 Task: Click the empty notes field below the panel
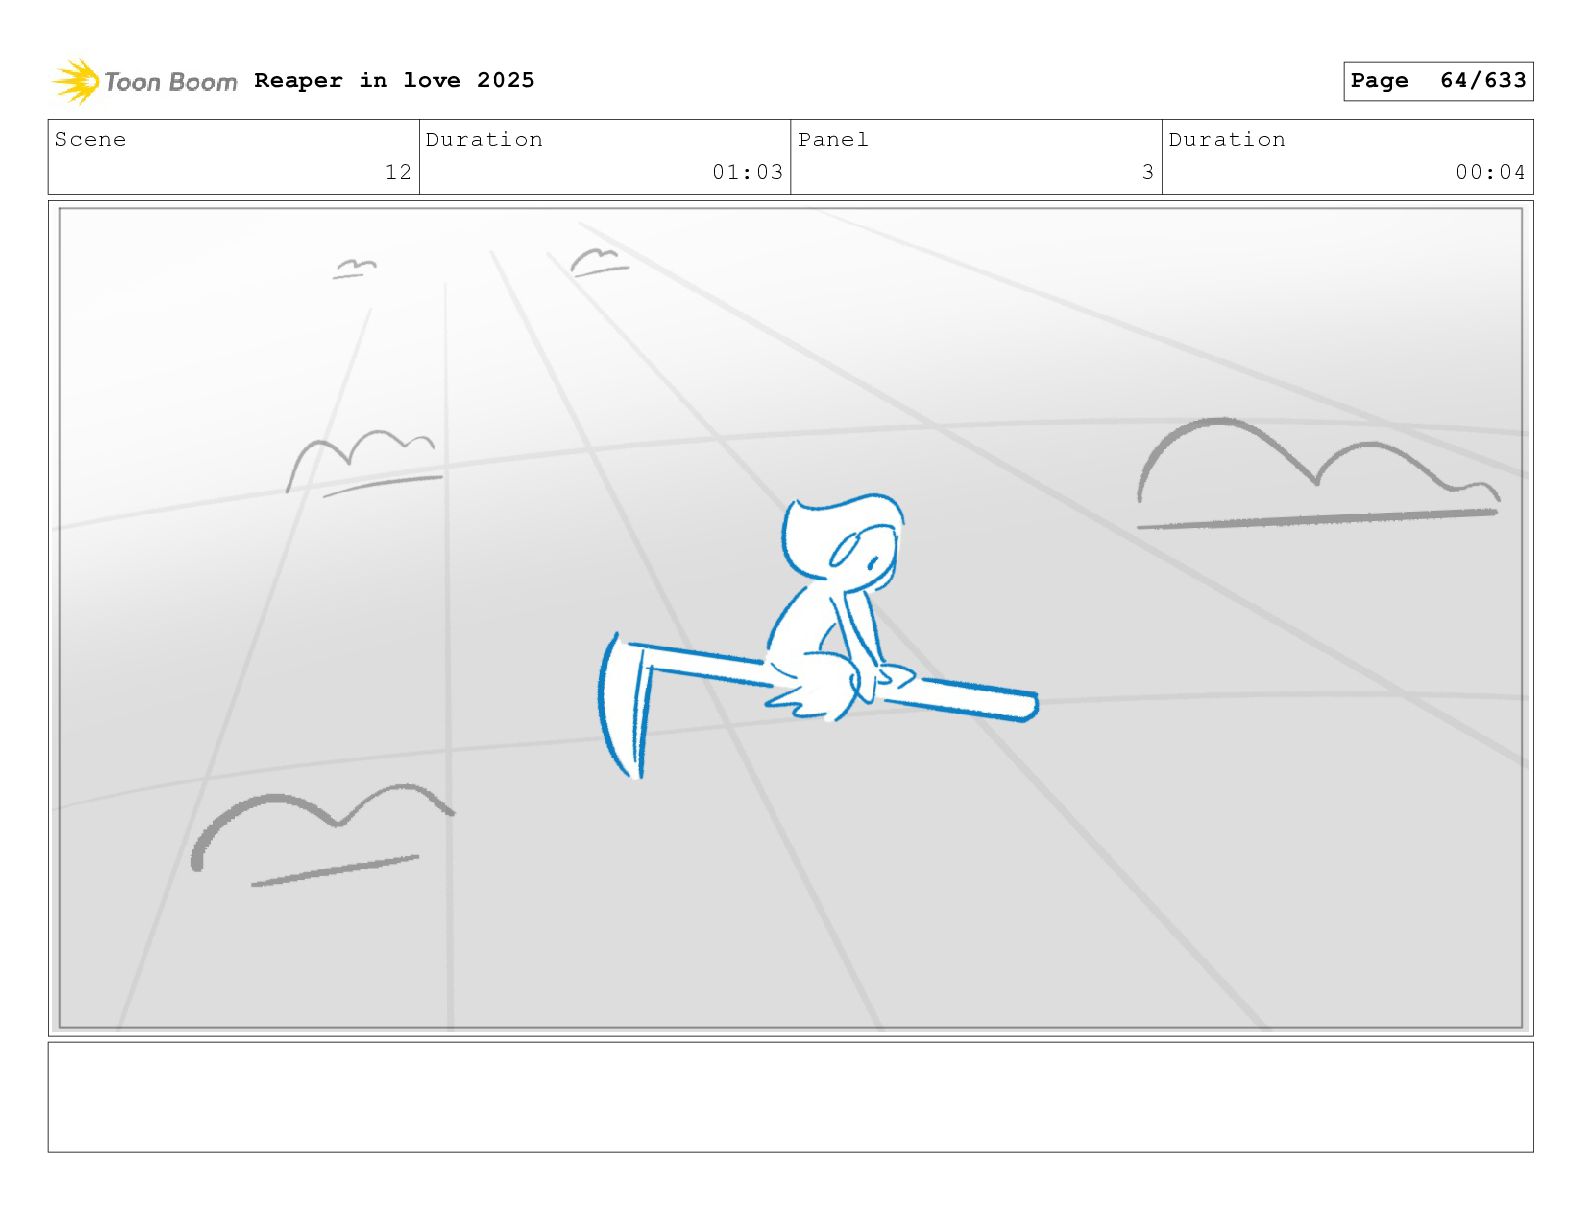click(790, 1097)
